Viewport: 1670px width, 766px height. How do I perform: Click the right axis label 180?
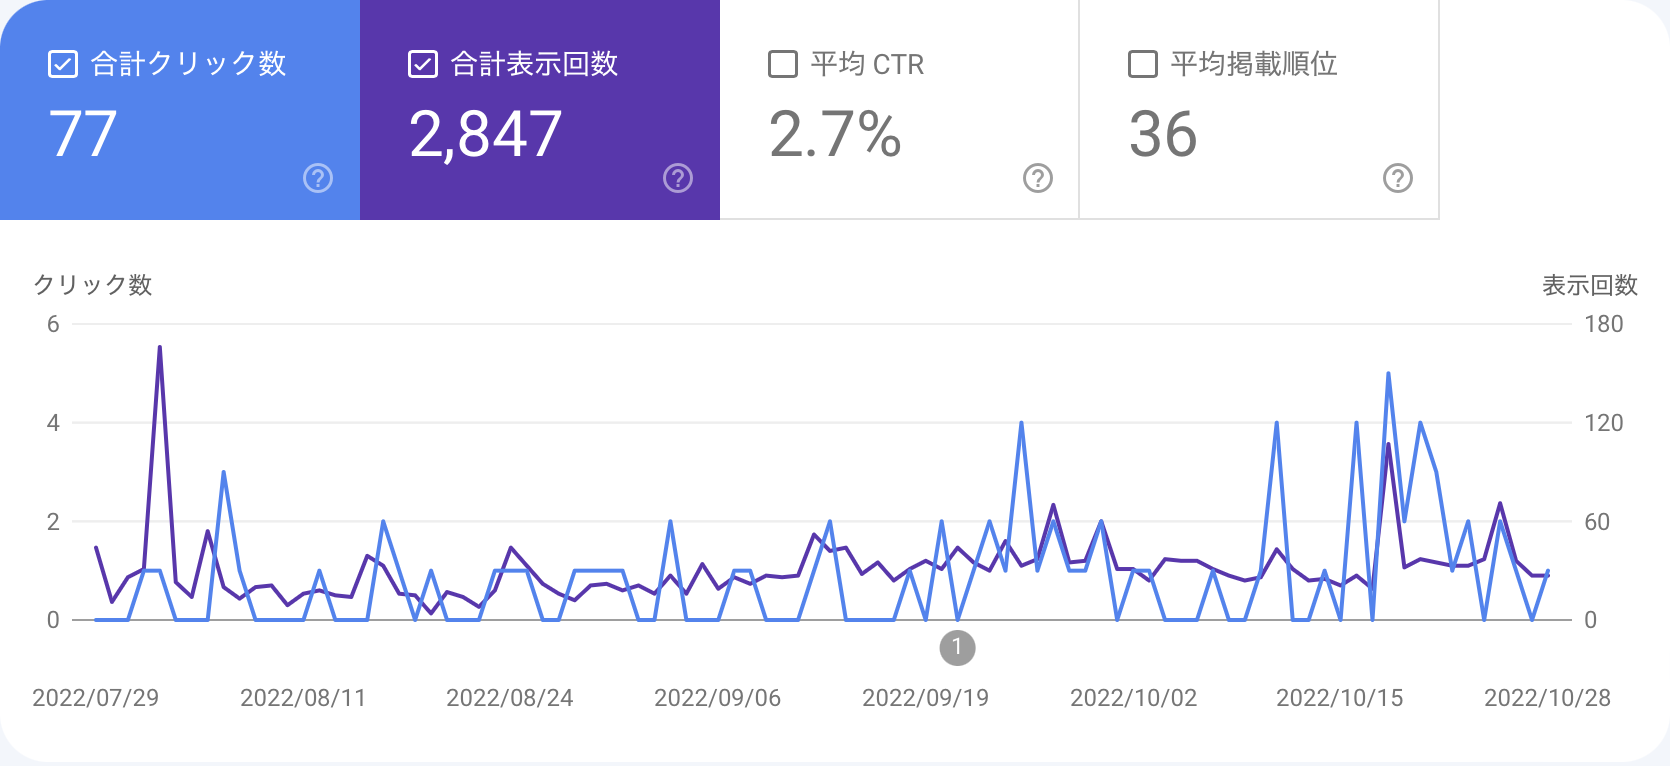[x=1604, y=324]
